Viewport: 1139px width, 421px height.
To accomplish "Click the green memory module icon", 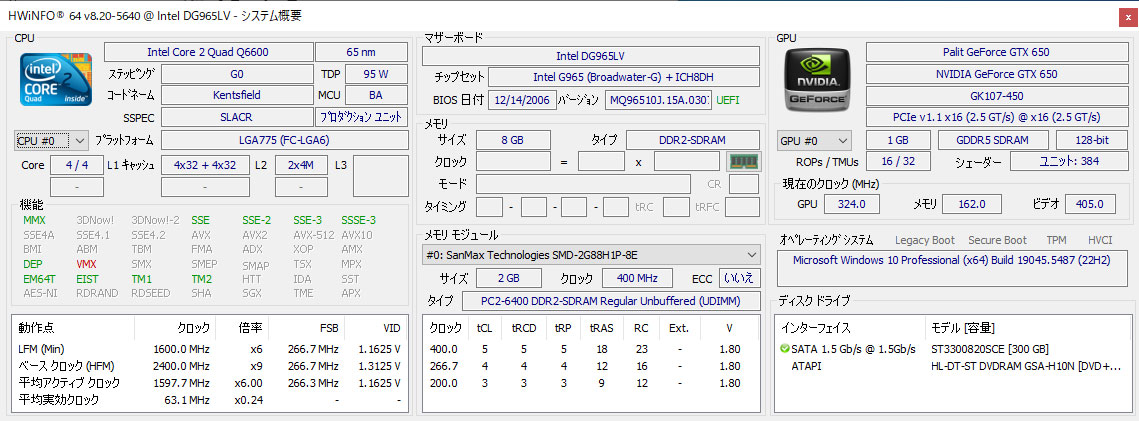I will click(743, 161).
